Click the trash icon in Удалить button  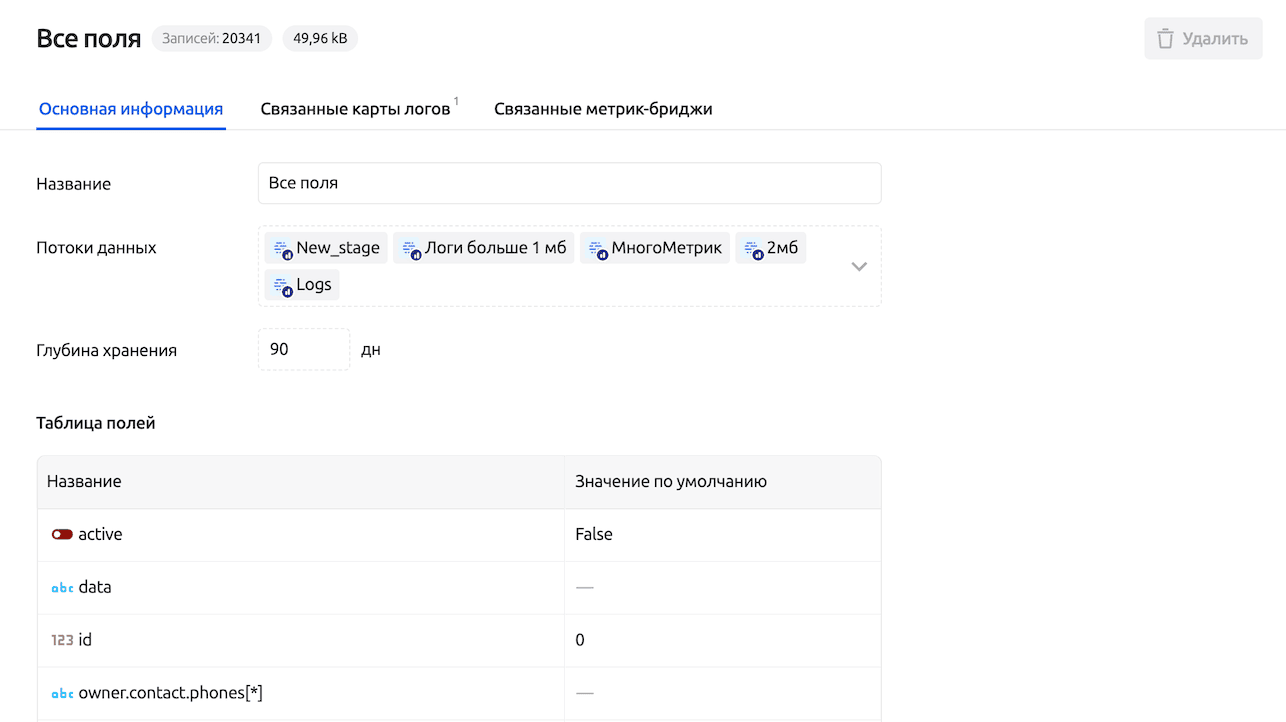tap(1165, 39)
